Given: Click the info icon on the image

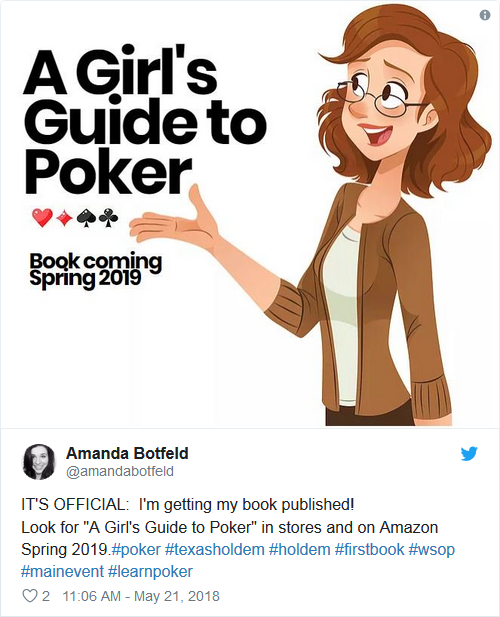Looking at the screenshot, I should pyautogui.click(x=485, y=15).
